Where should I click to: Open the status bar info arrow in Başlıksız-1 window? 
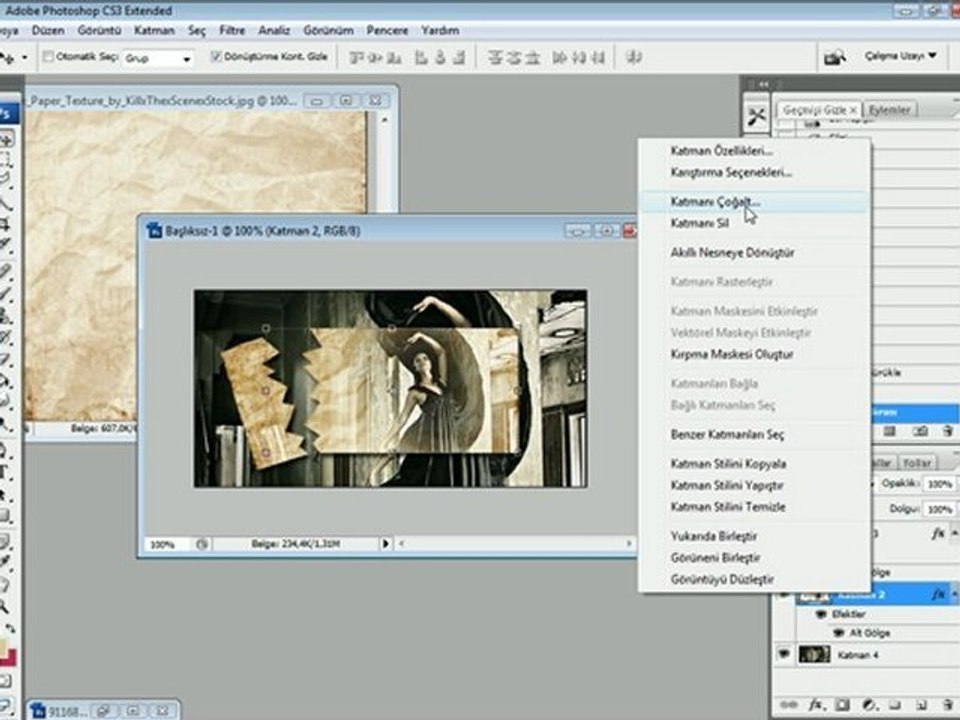pyautogui.click(x=386, y=544)
